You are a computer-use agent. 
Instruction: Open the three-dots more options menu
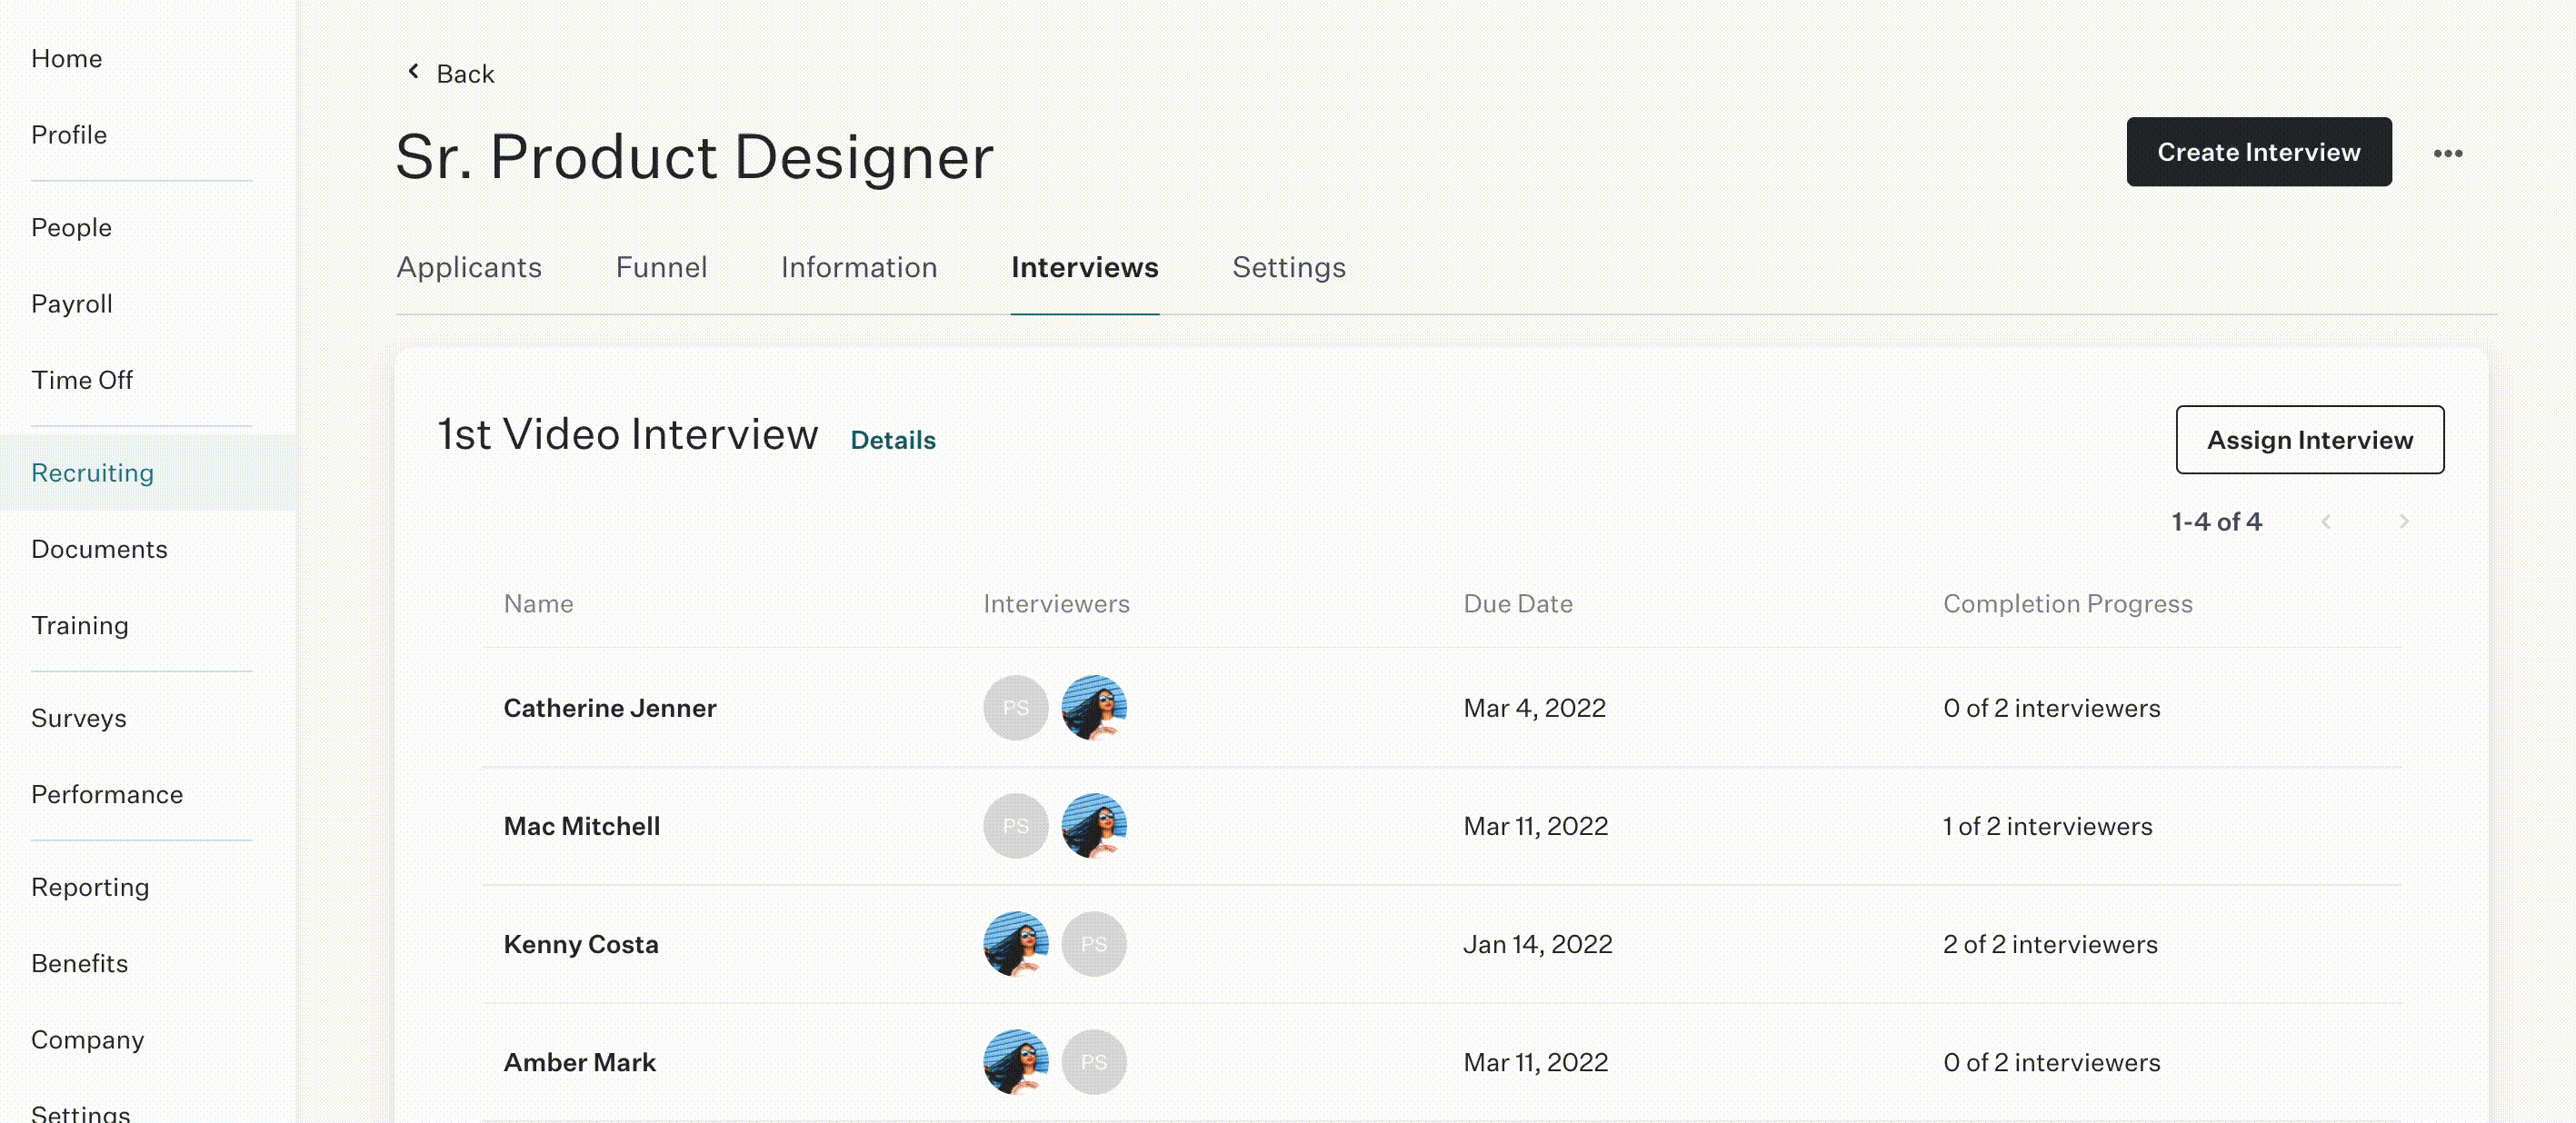(x=2447, y=153)
